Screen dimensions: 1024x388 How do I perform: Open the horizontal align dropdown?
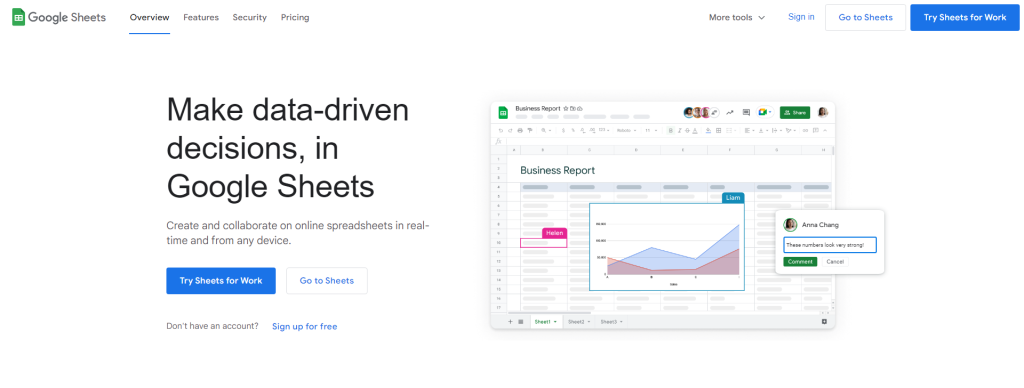(749, 131)
